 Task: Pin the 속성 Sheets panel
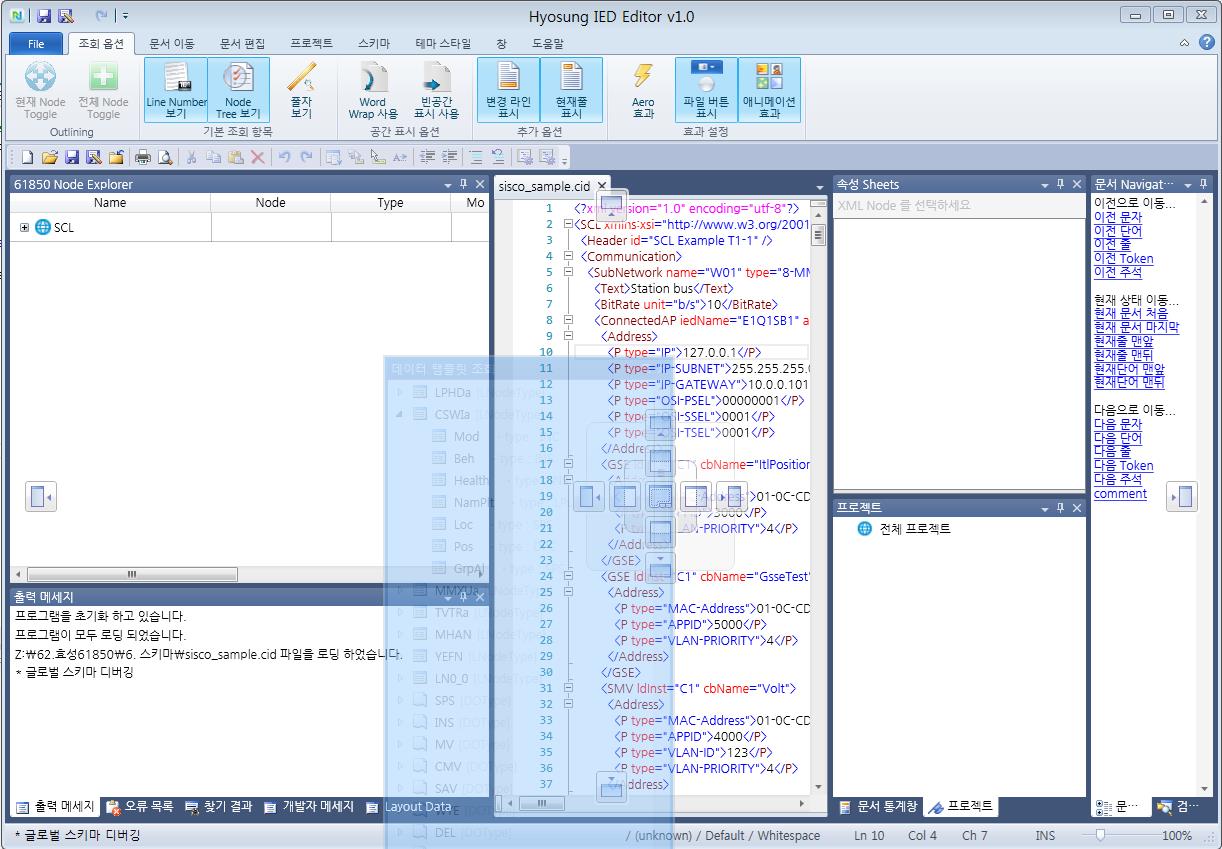tap(1060, 185)
